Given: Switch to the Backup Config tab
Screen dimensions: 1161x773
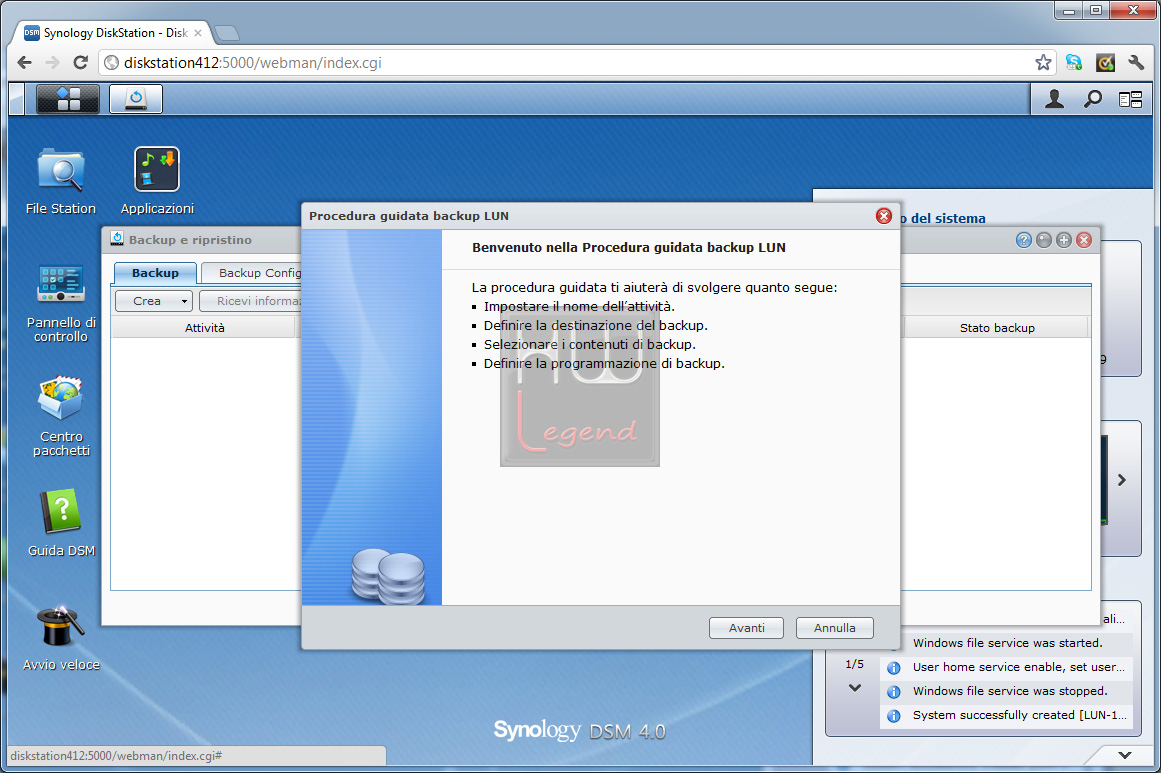Looking at the screenshot, I should (x=251, y=272).
